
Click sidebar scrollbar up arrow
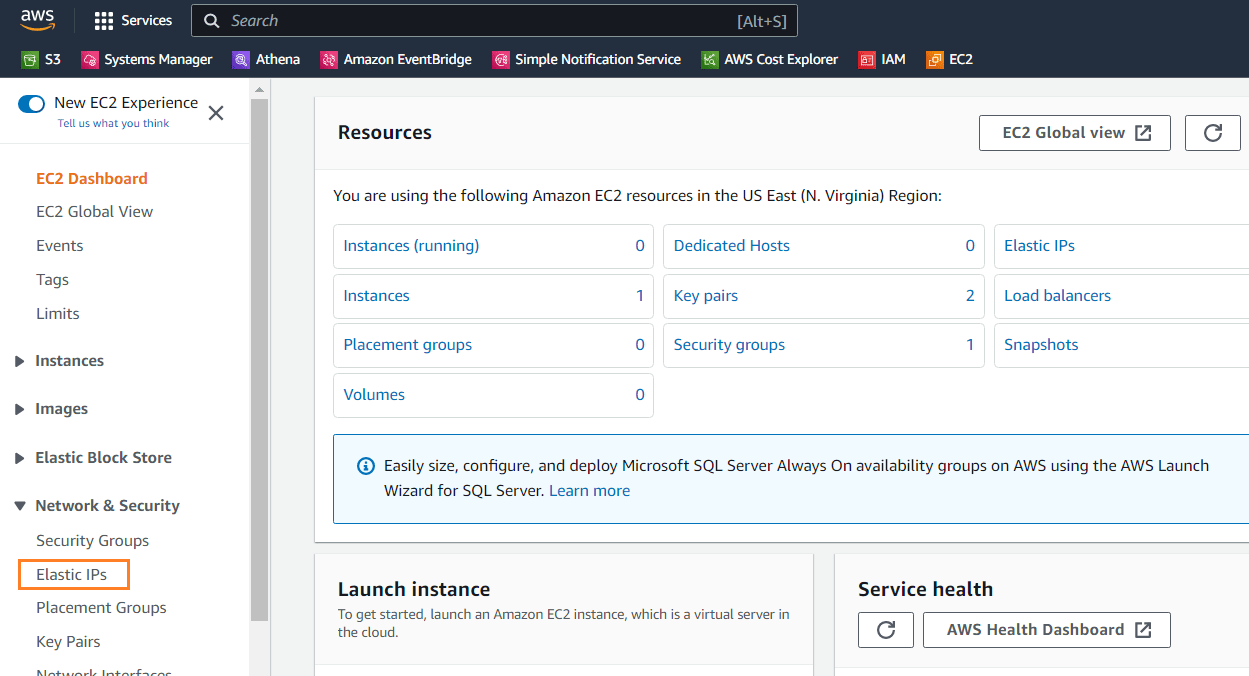point(259,90)
